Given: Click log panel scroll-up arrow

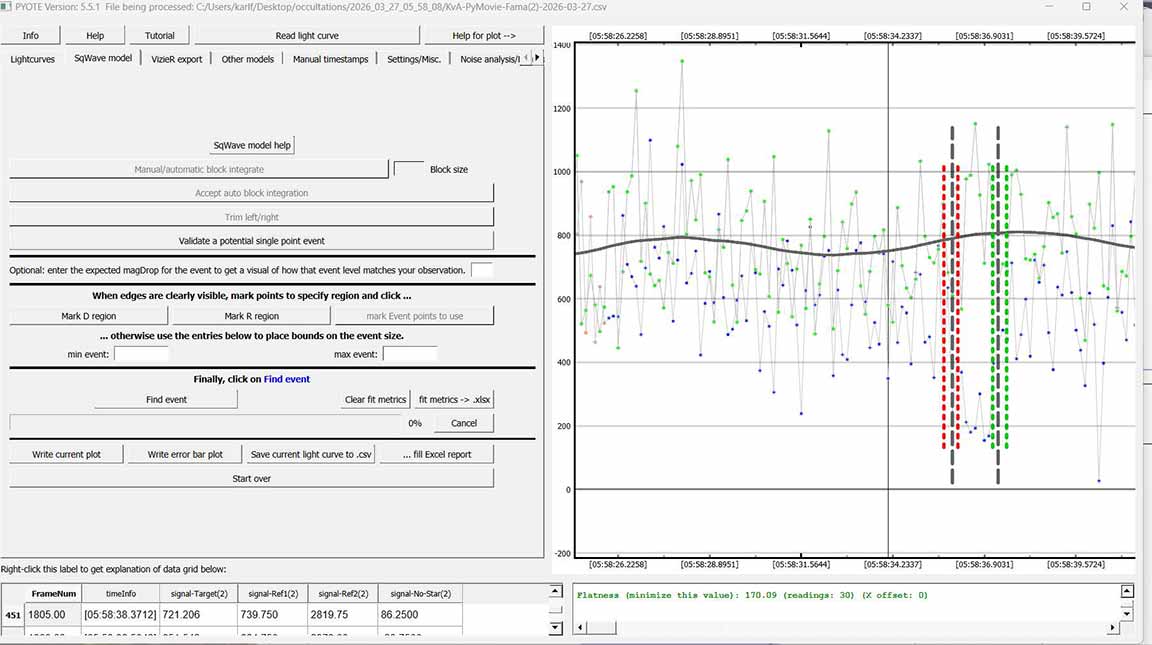Looking at the screenshot, I should [x=1127, y=591].
